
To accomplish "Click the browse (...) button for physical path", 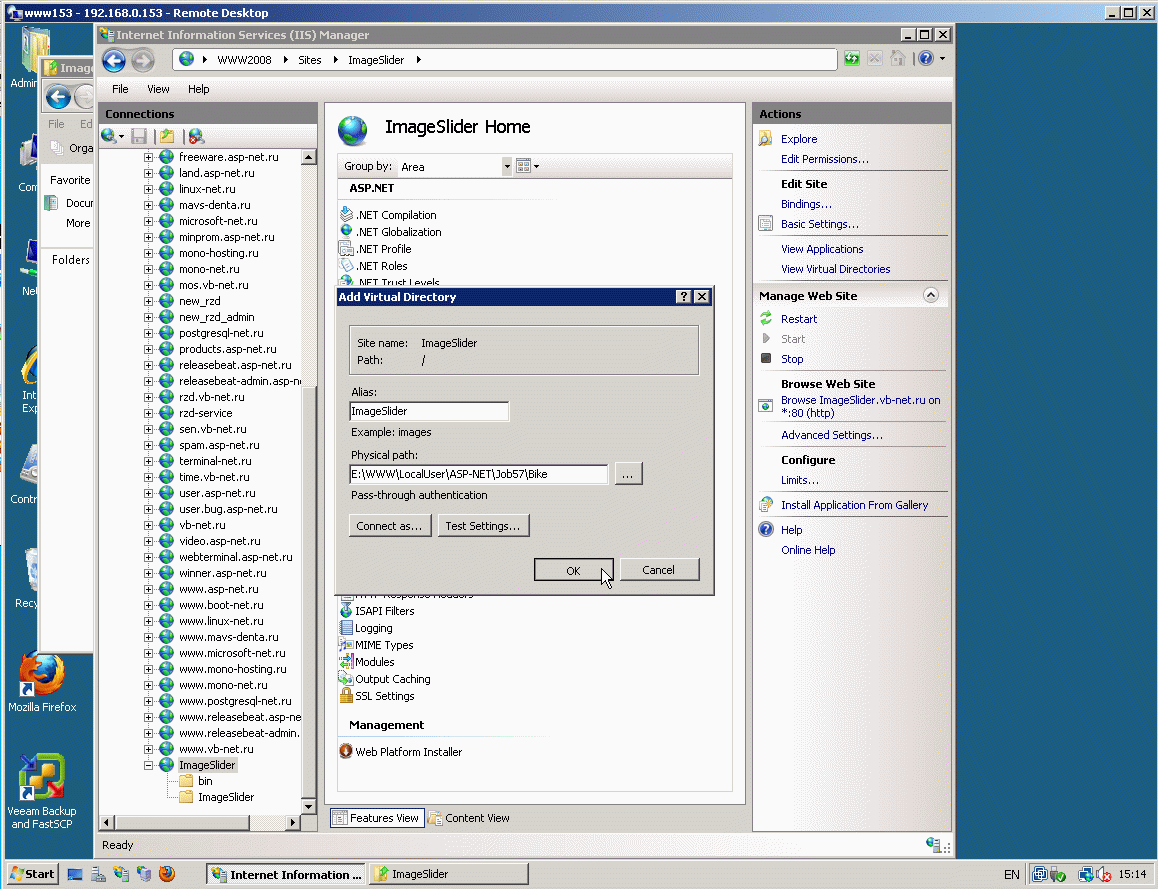I will click(628, 473).
